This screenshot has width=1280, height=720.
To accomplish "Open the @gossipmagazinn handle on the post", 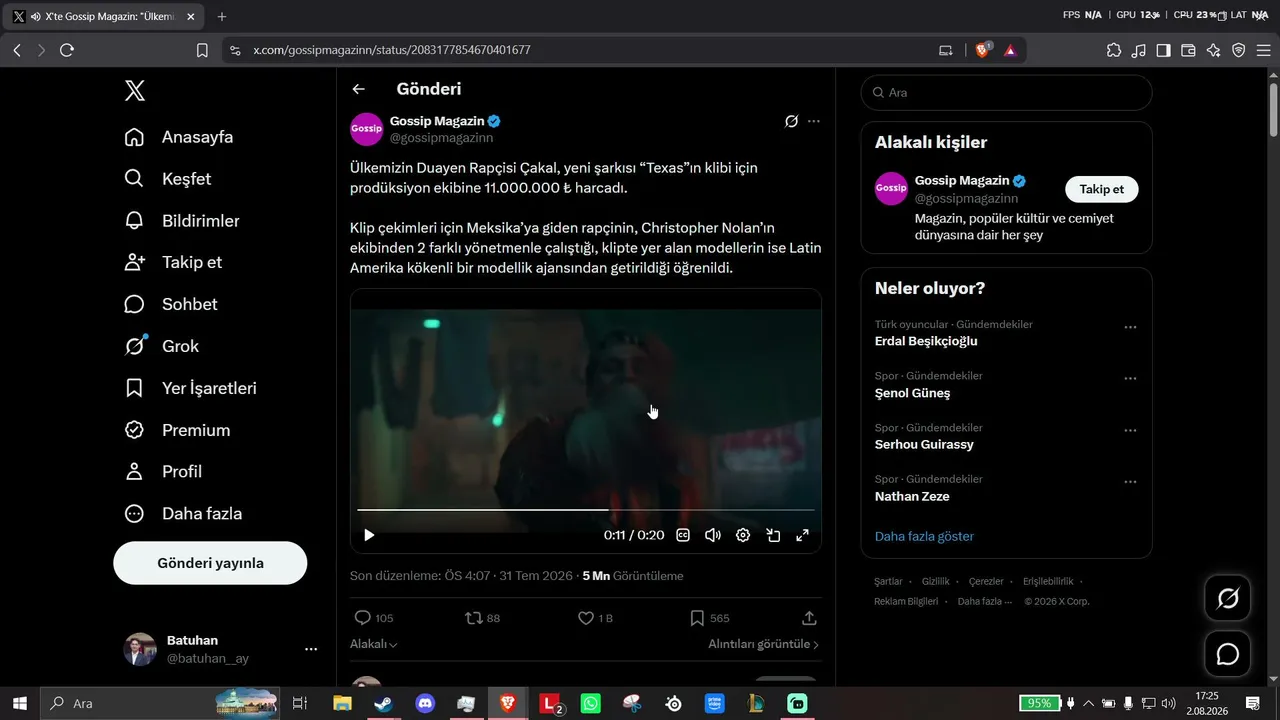I will coord(441,138).
